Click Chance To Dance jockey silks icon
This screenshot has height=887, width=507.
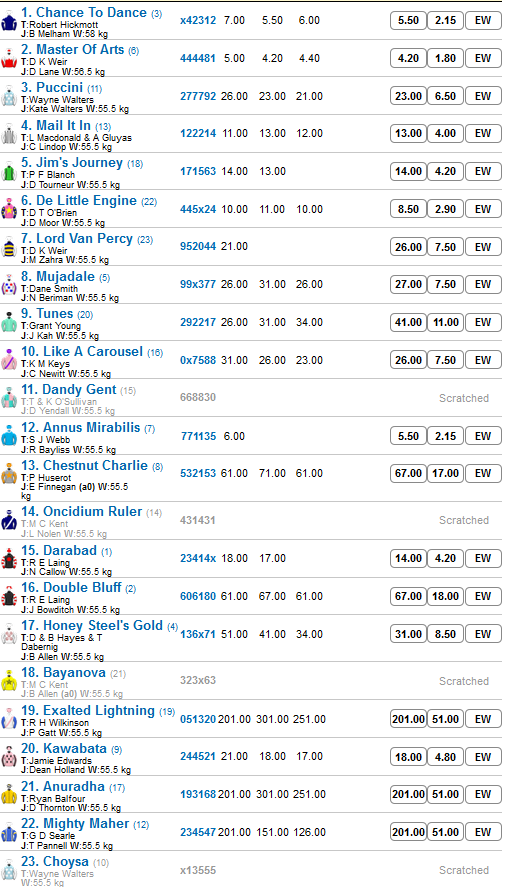9,21
